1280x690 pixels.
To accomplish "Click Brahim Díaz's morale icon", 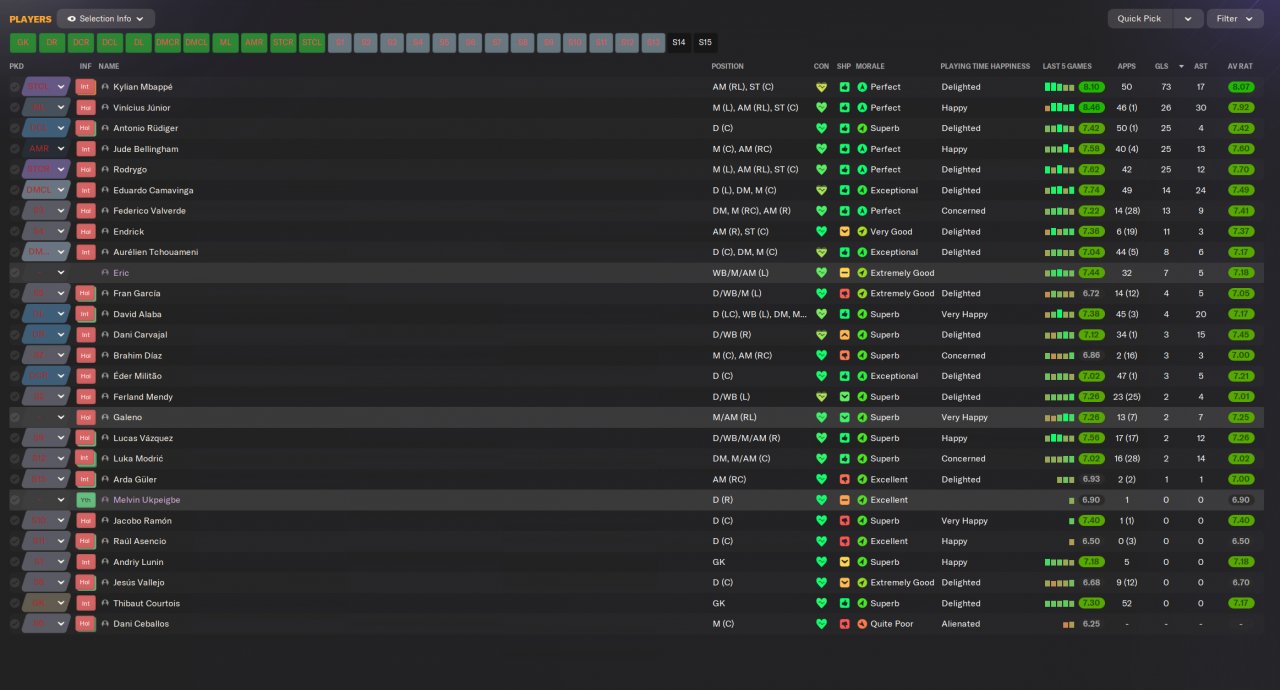I will [x=862, y=356].
